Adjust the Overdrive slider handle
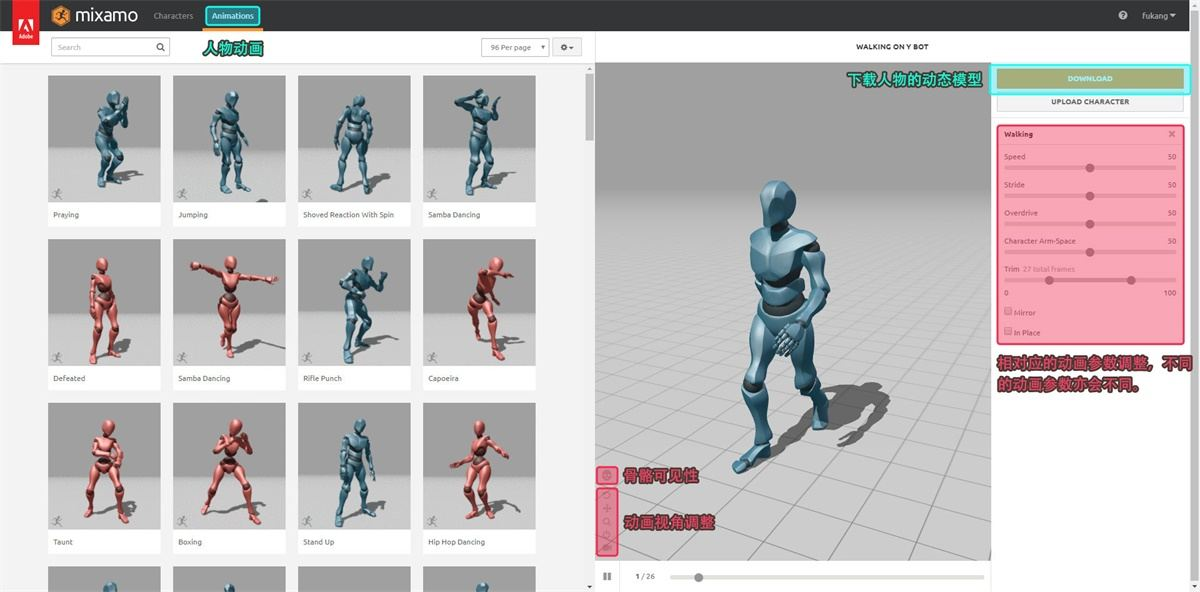This screenshot has width=1200, height=592. tap(1090, 224)
